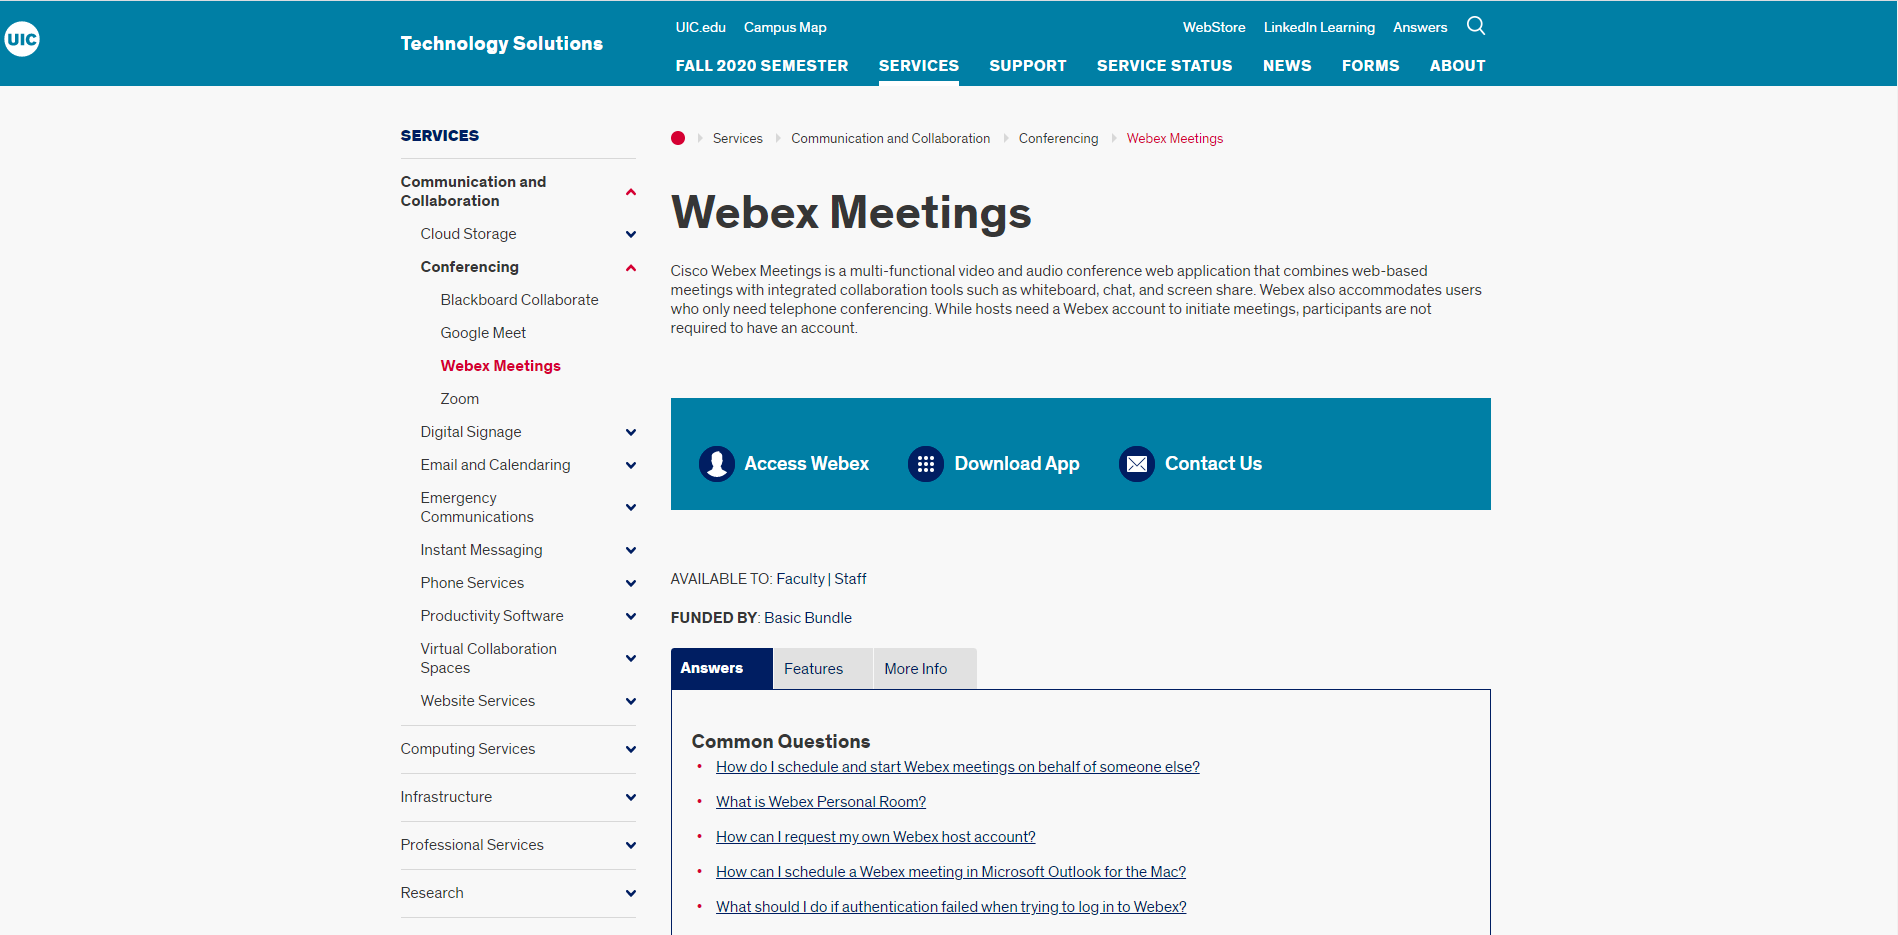1898x935 pixels.
Task: Click the Download App grid icon
Action: click(x=926, y=464)
